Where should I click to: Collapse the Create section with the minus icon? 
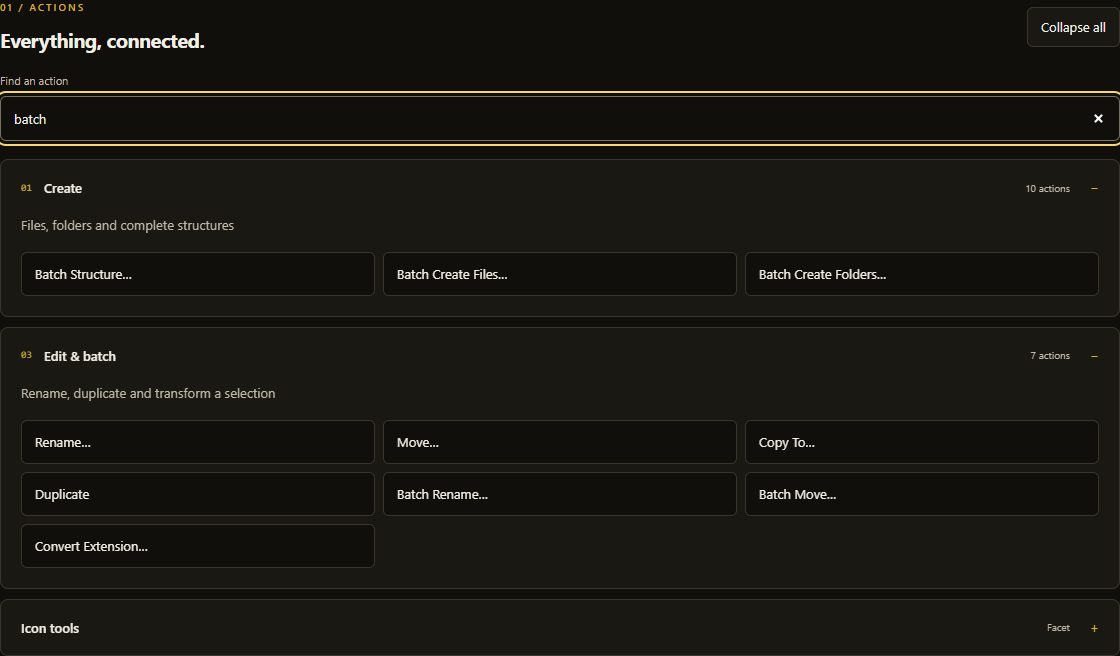pyautogui.click(x=1094, y=189)
